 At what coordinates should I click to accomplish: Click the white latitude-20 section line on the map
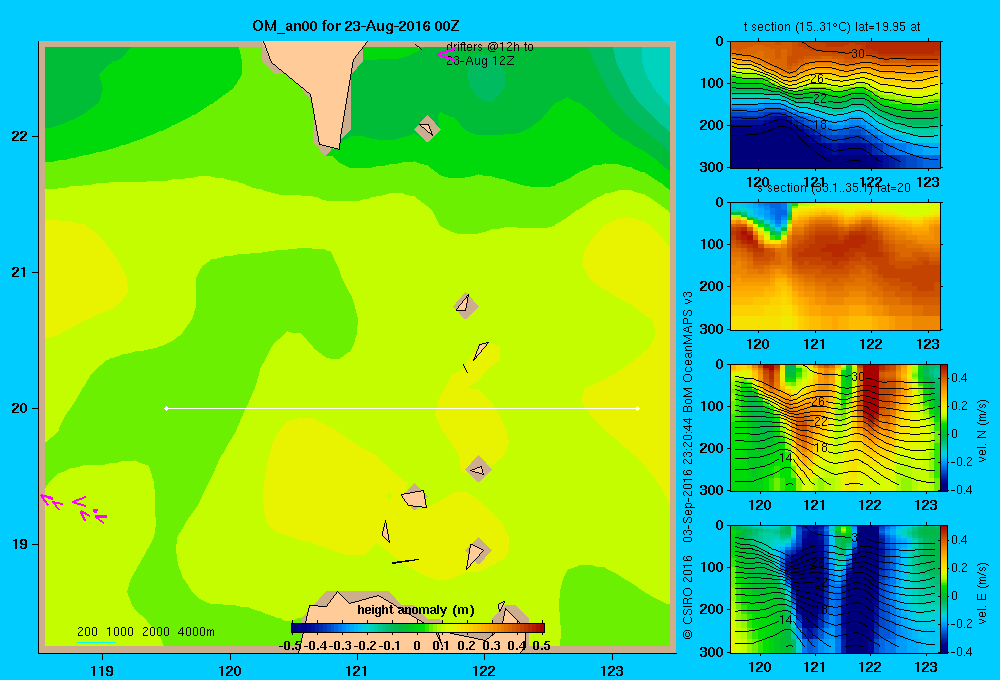[402, 408]
